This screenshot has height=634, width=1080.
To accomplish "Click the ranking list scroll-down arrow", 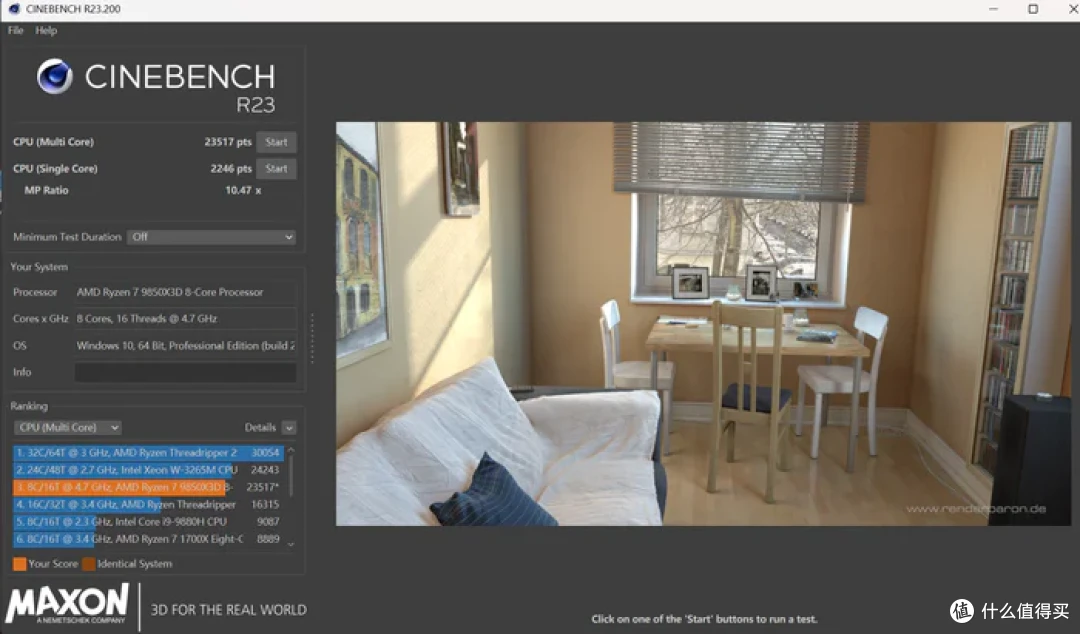I will pos(291,544).
